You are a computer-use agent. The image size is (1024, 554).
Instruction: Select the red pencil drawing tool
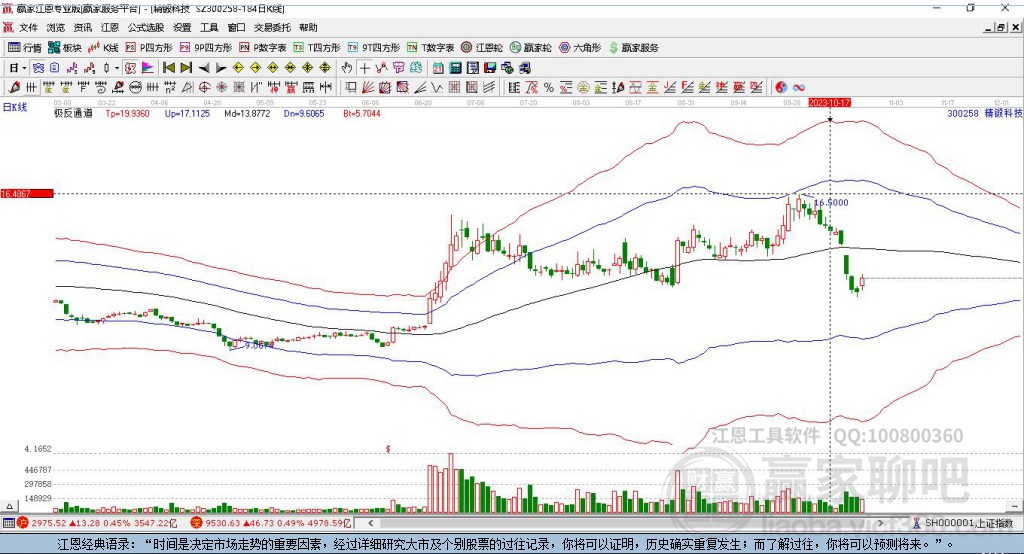[14, 88]
